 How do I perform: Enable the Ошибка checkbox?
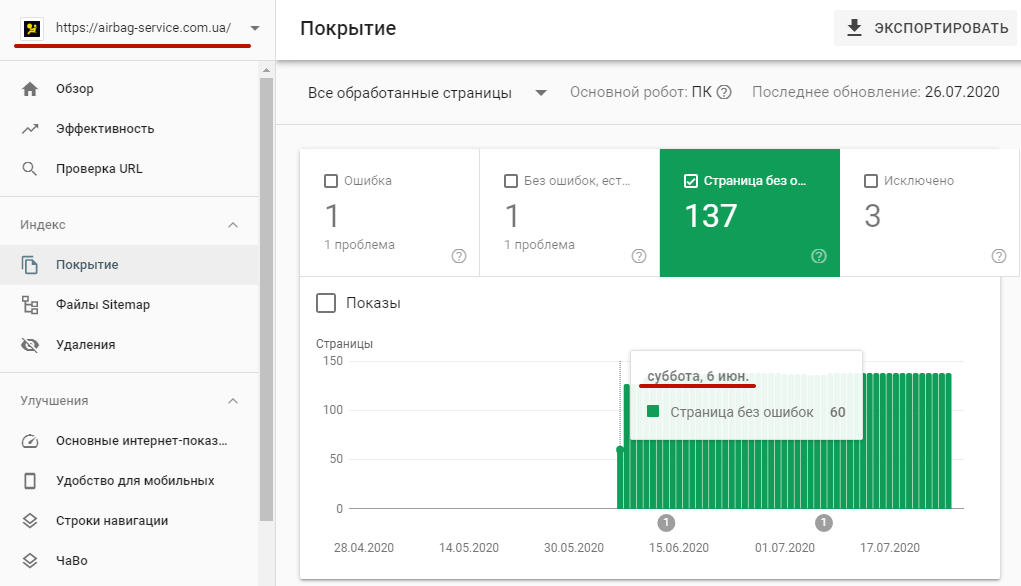point(331,181)
